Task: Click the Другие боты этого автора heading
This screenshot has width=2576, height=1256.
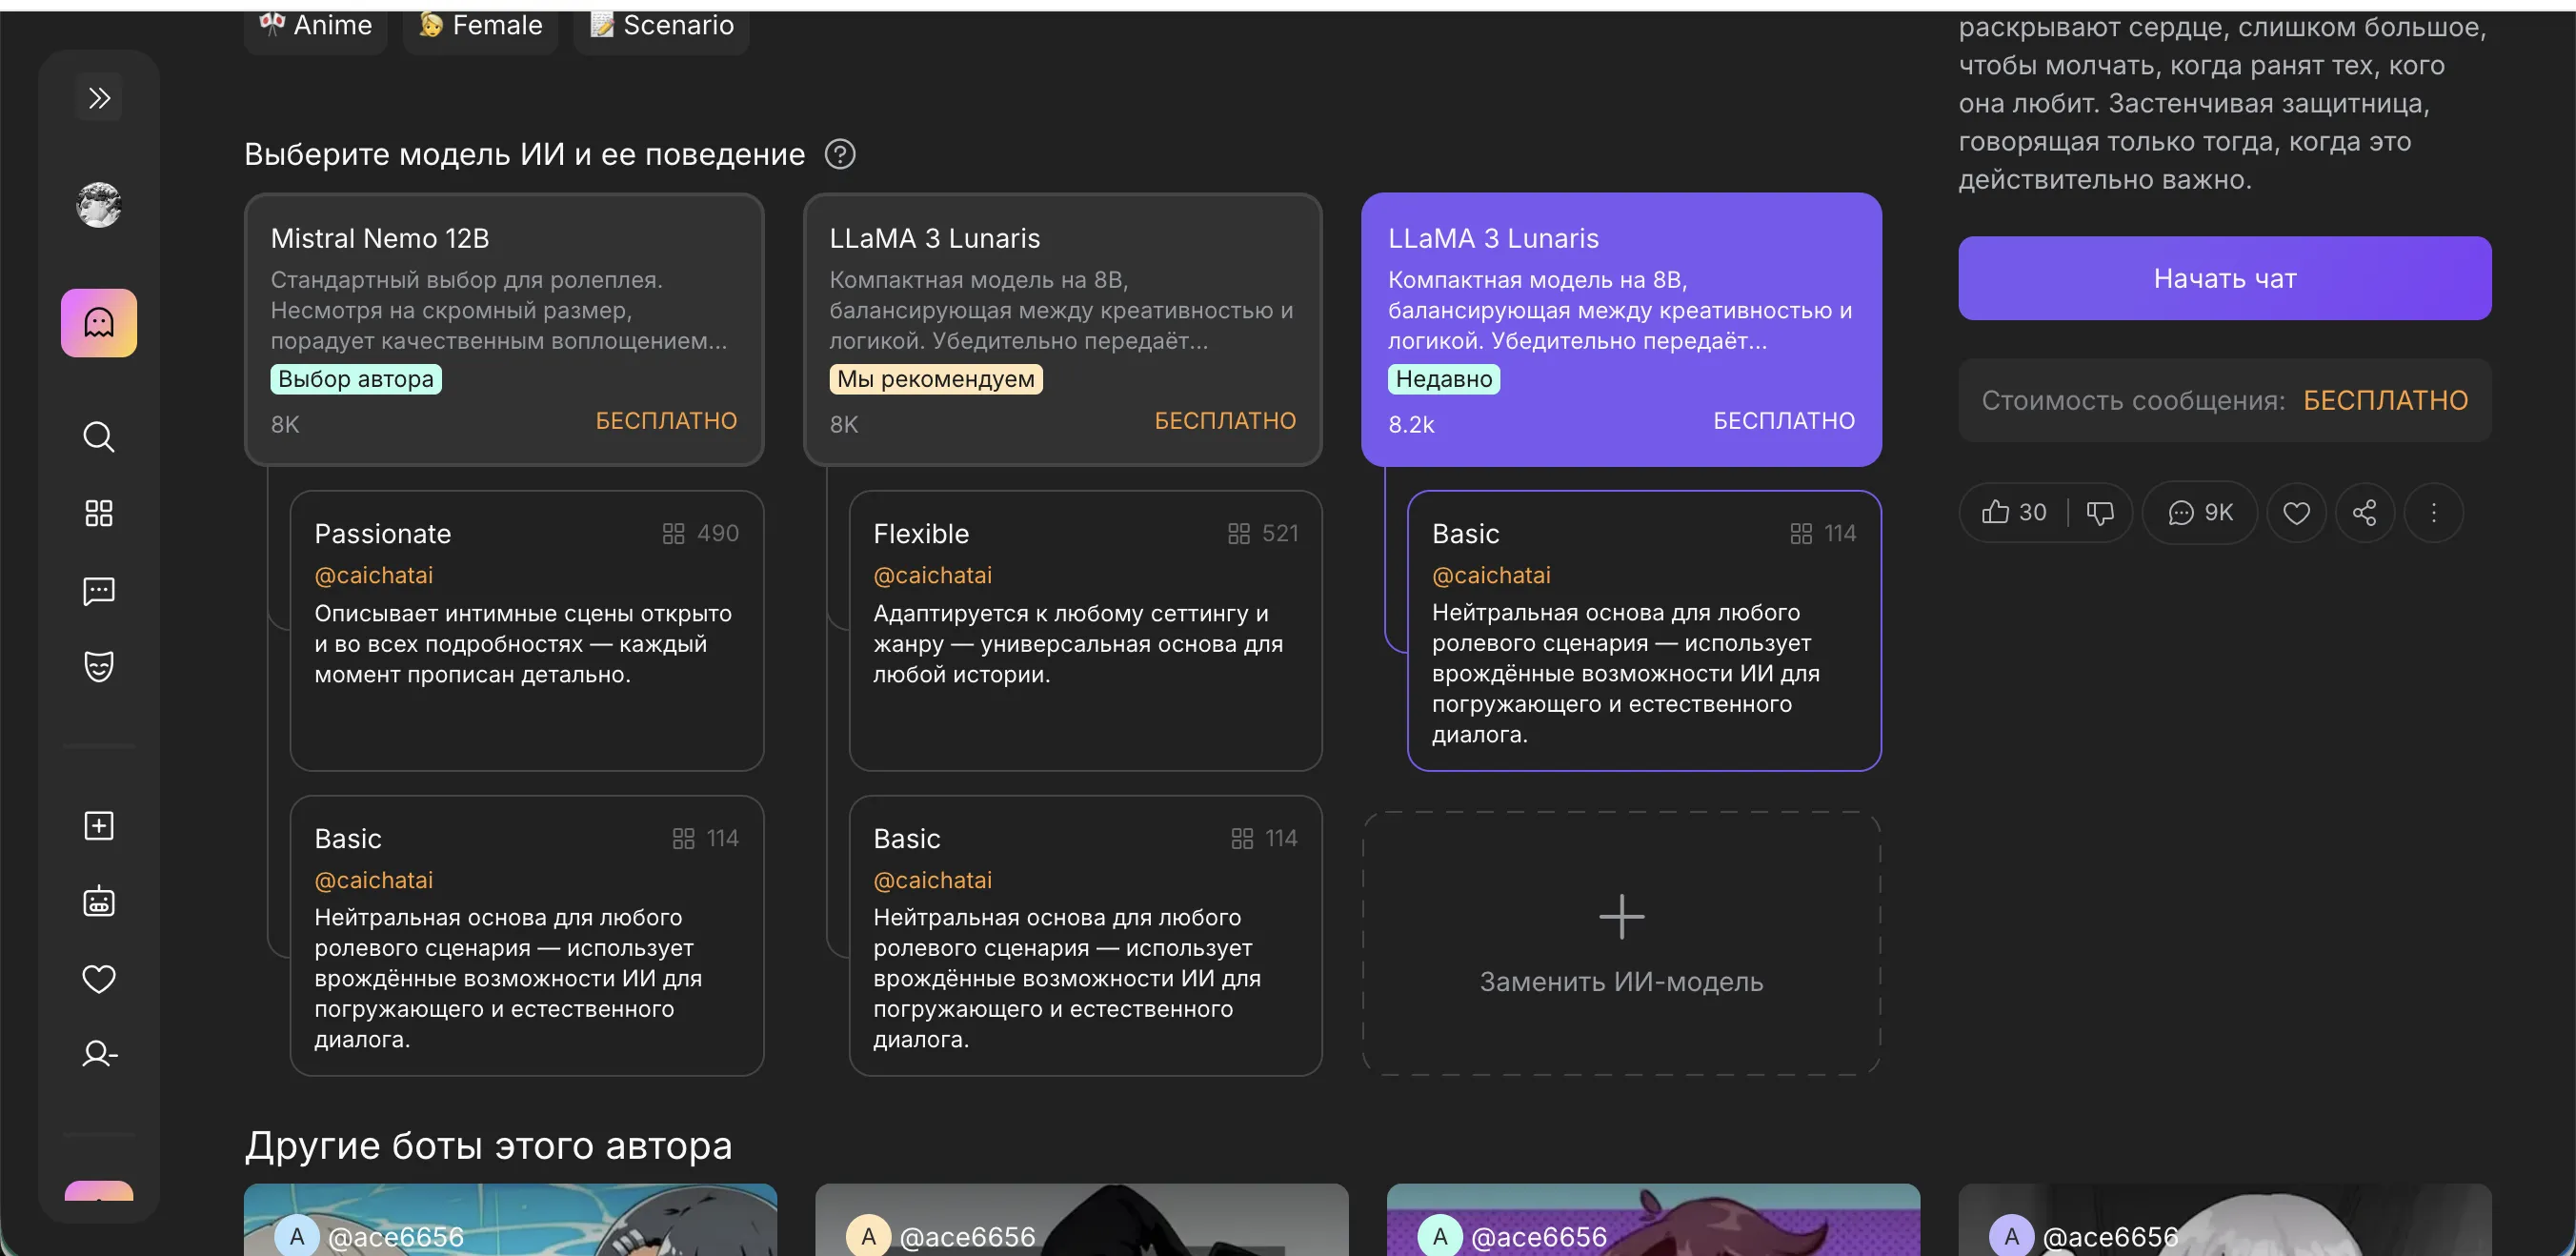Action: (x=488, y=1145)
